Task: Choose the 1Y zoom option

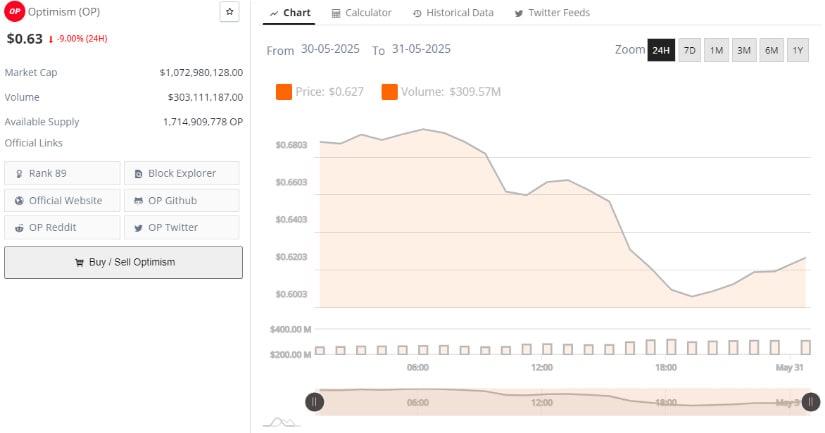Action: [798, 50]
